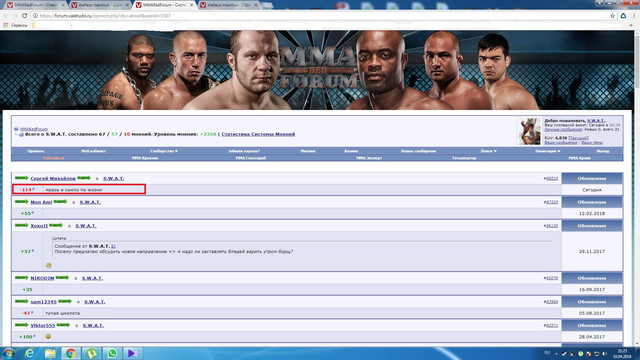This screenshot has width=640, height=360.
Task: Expand the Поиск dropdown menu
Action: pyautogui.click(x=488, y=151)
